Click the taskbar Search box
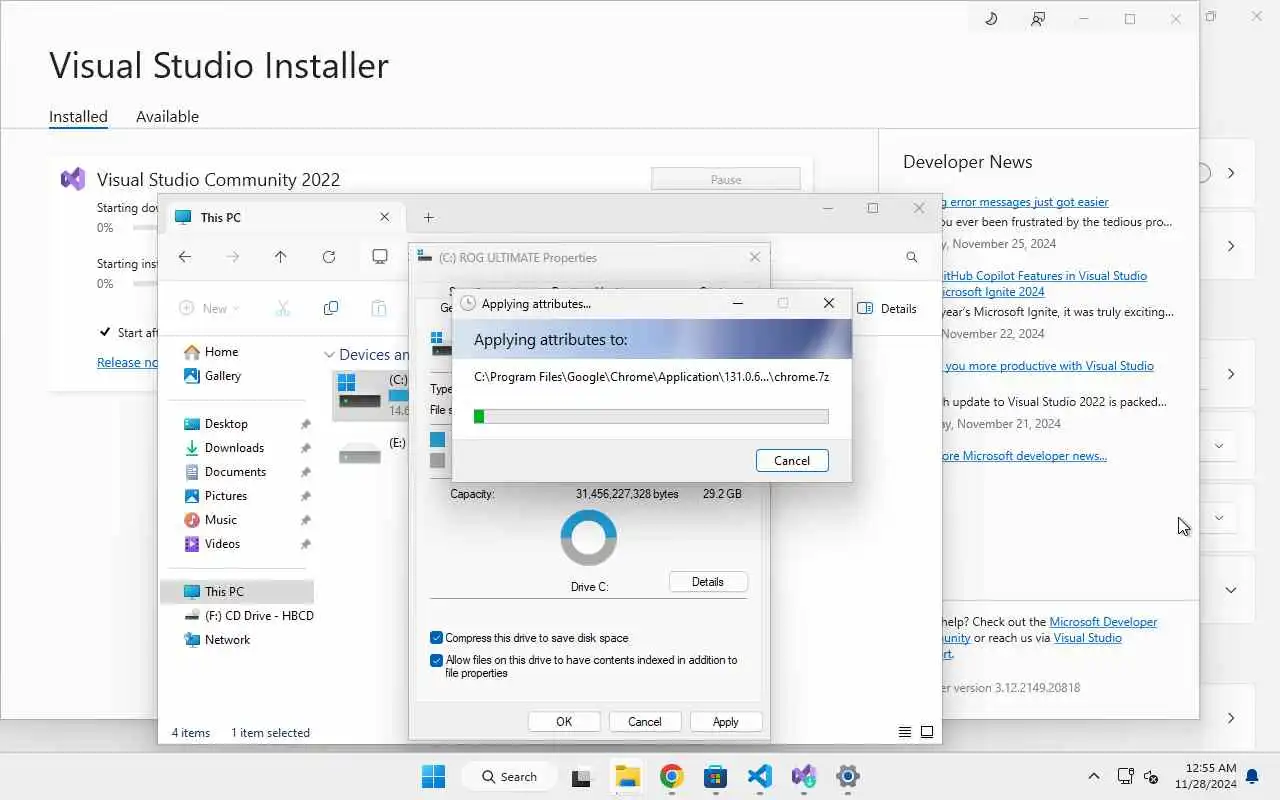 tap(509, 776)
